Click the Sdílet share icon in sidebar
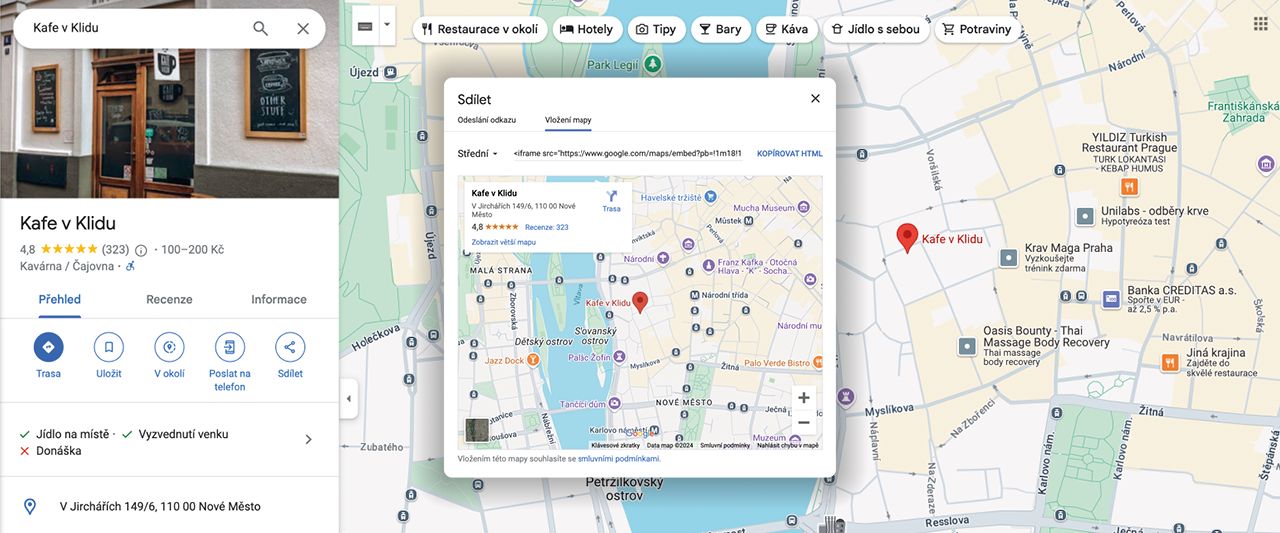1280x533 pixels. (290, 347)
